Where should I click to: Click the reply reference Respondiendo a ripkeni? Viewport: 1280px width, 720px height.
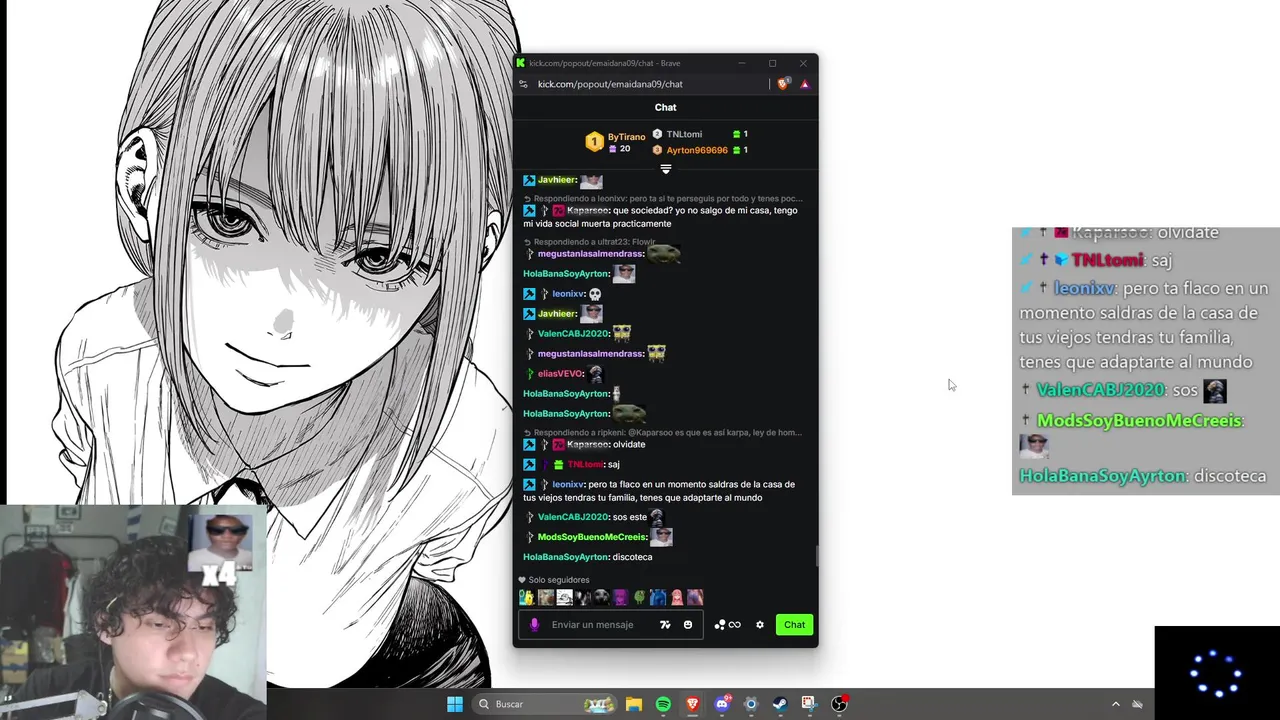coord(662,433)
